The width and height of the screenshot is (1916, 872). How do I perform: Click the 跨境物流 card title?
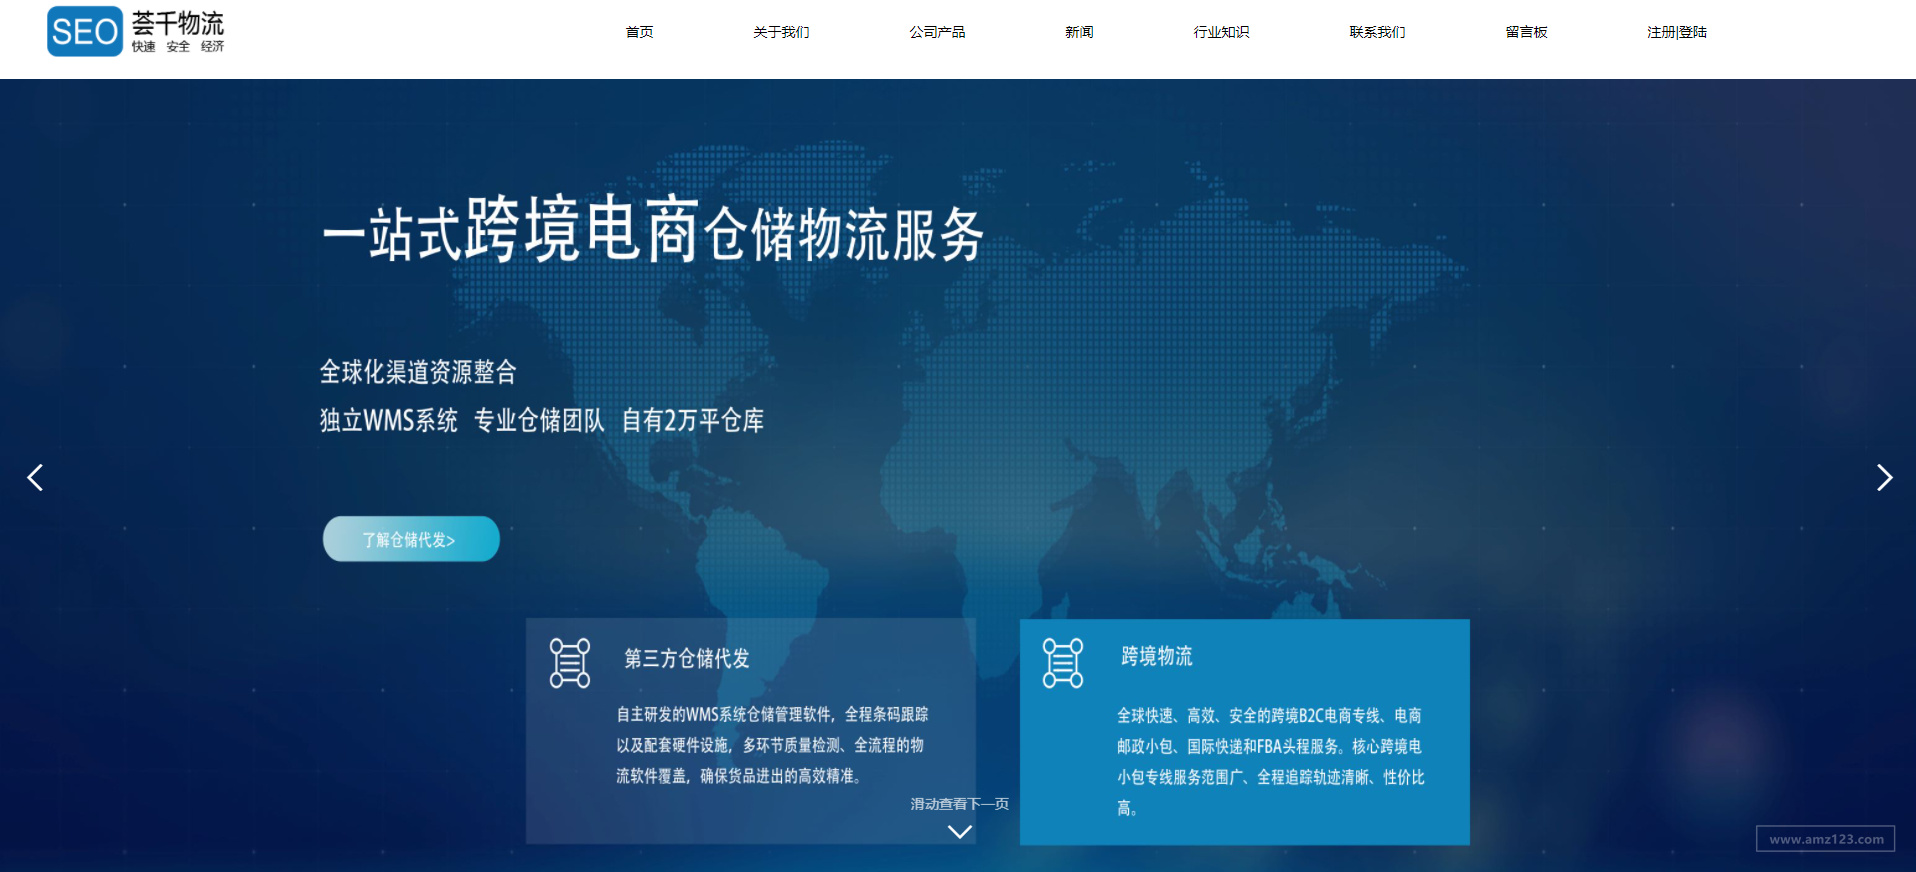[1157, 656]
